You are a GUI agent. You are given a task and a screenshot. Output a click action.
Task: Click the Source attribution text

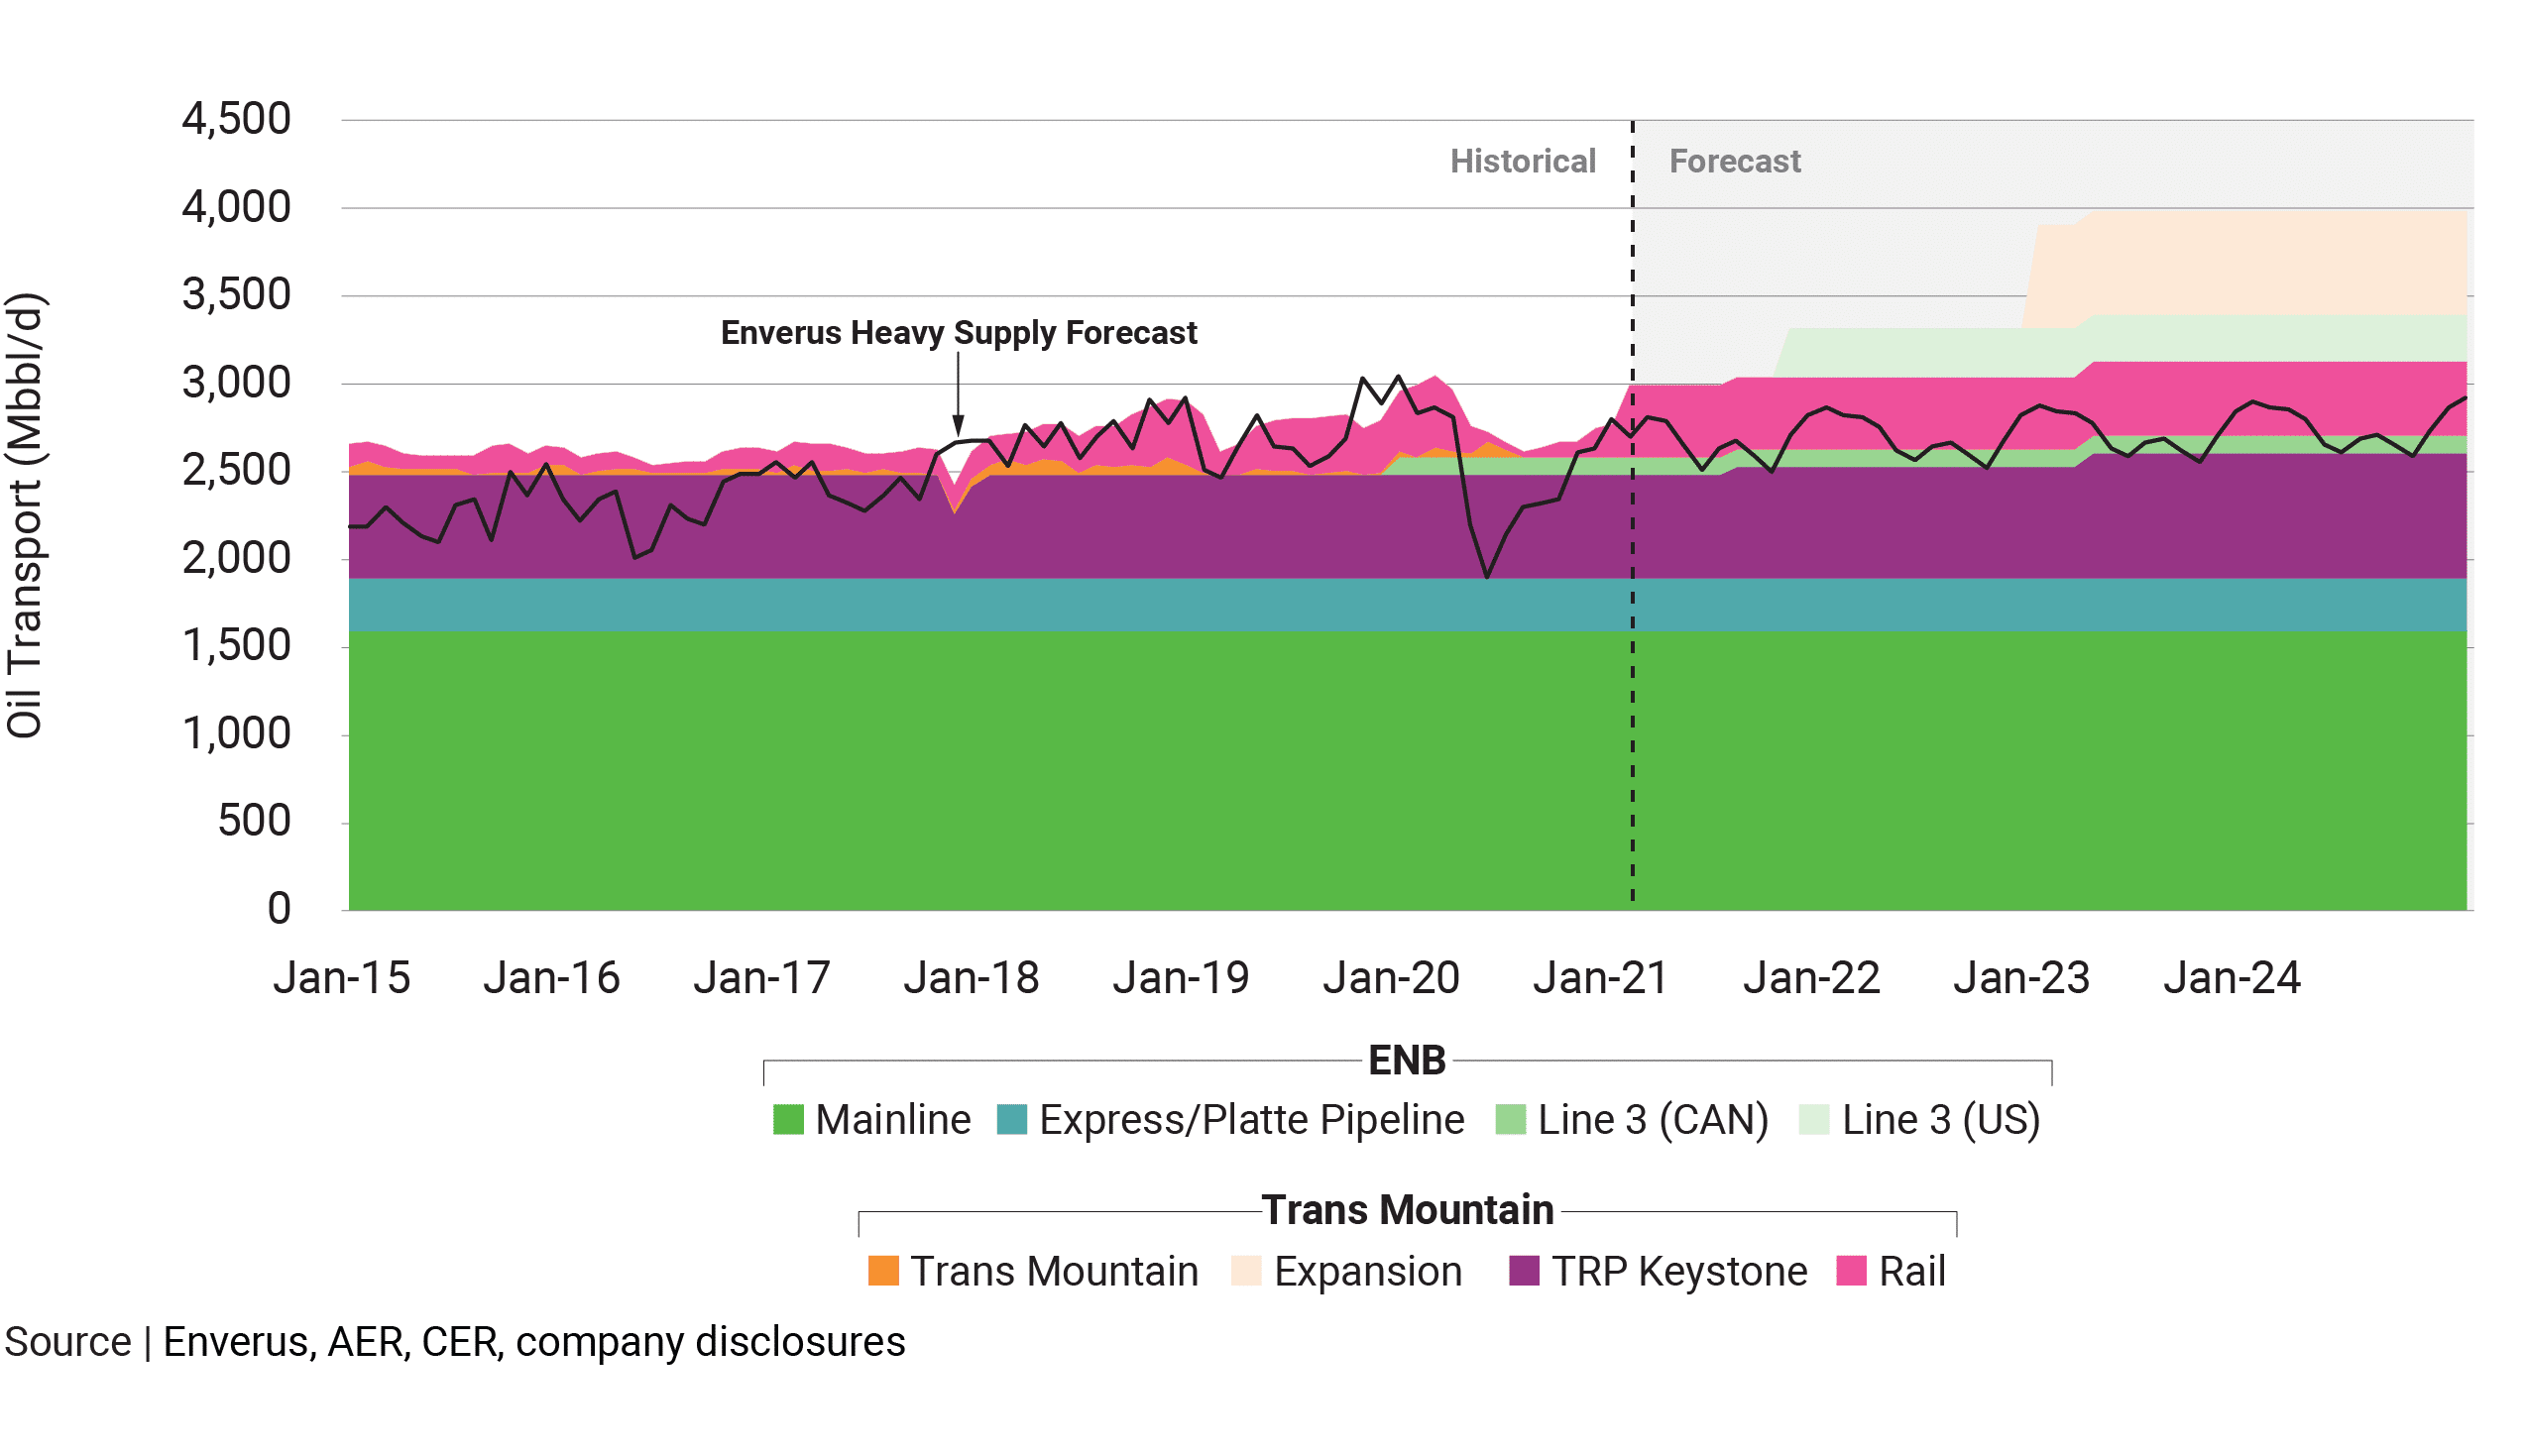point(454,1342)
